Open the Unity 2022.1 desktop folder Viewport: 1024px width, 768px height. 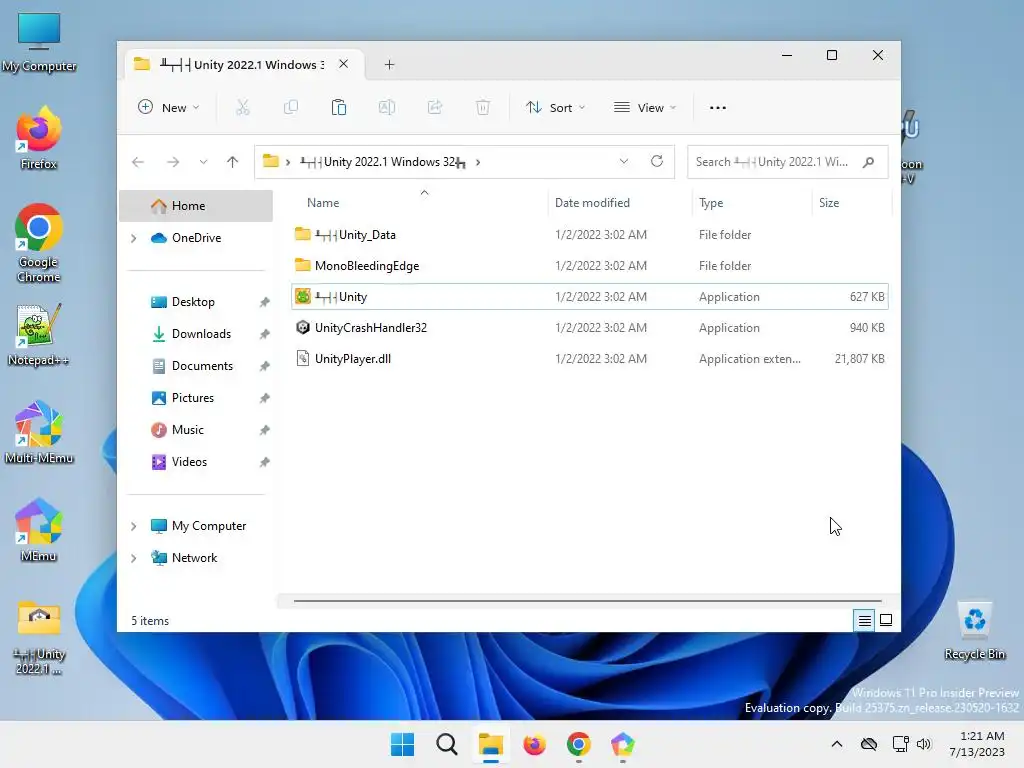coord(39,637)
